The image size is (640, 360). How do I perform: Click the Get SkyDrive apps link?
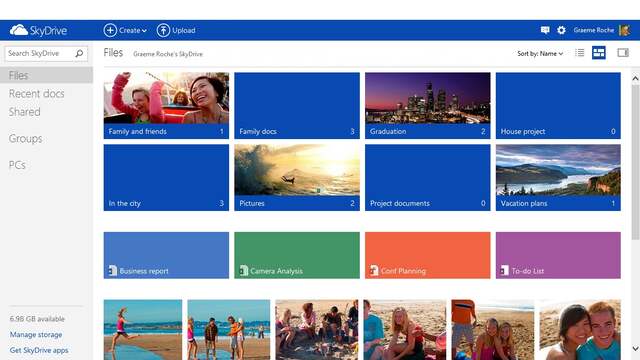39,350
